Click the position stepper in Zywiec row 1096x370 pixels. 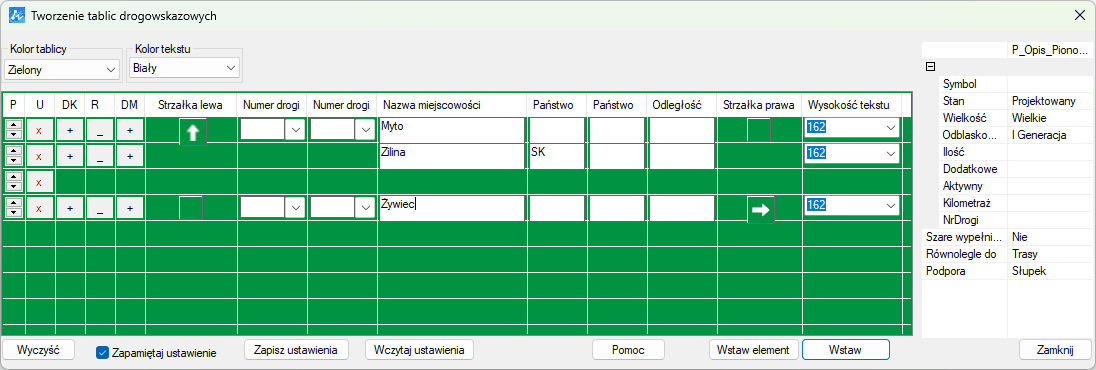[x=14, y=208]
